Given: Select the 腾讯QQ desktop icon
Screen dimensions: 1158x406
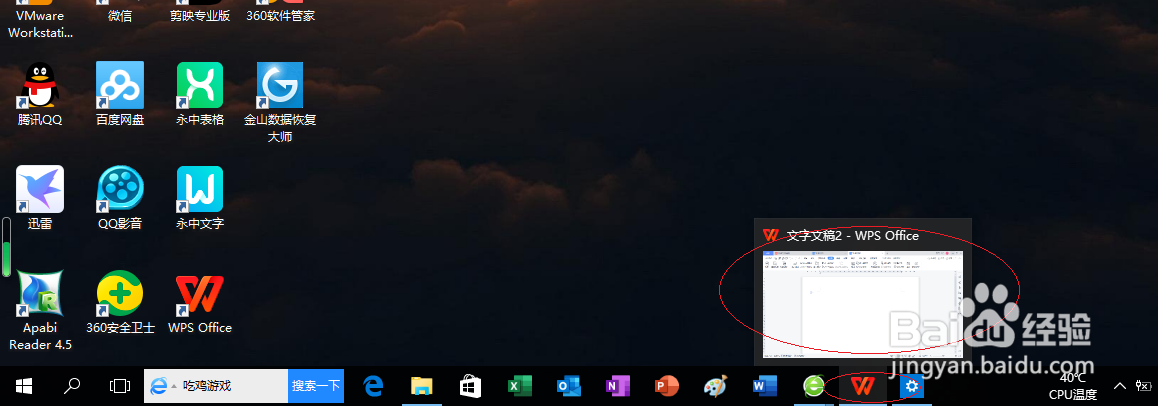Looking at the screenshot, I should point(40,94).
